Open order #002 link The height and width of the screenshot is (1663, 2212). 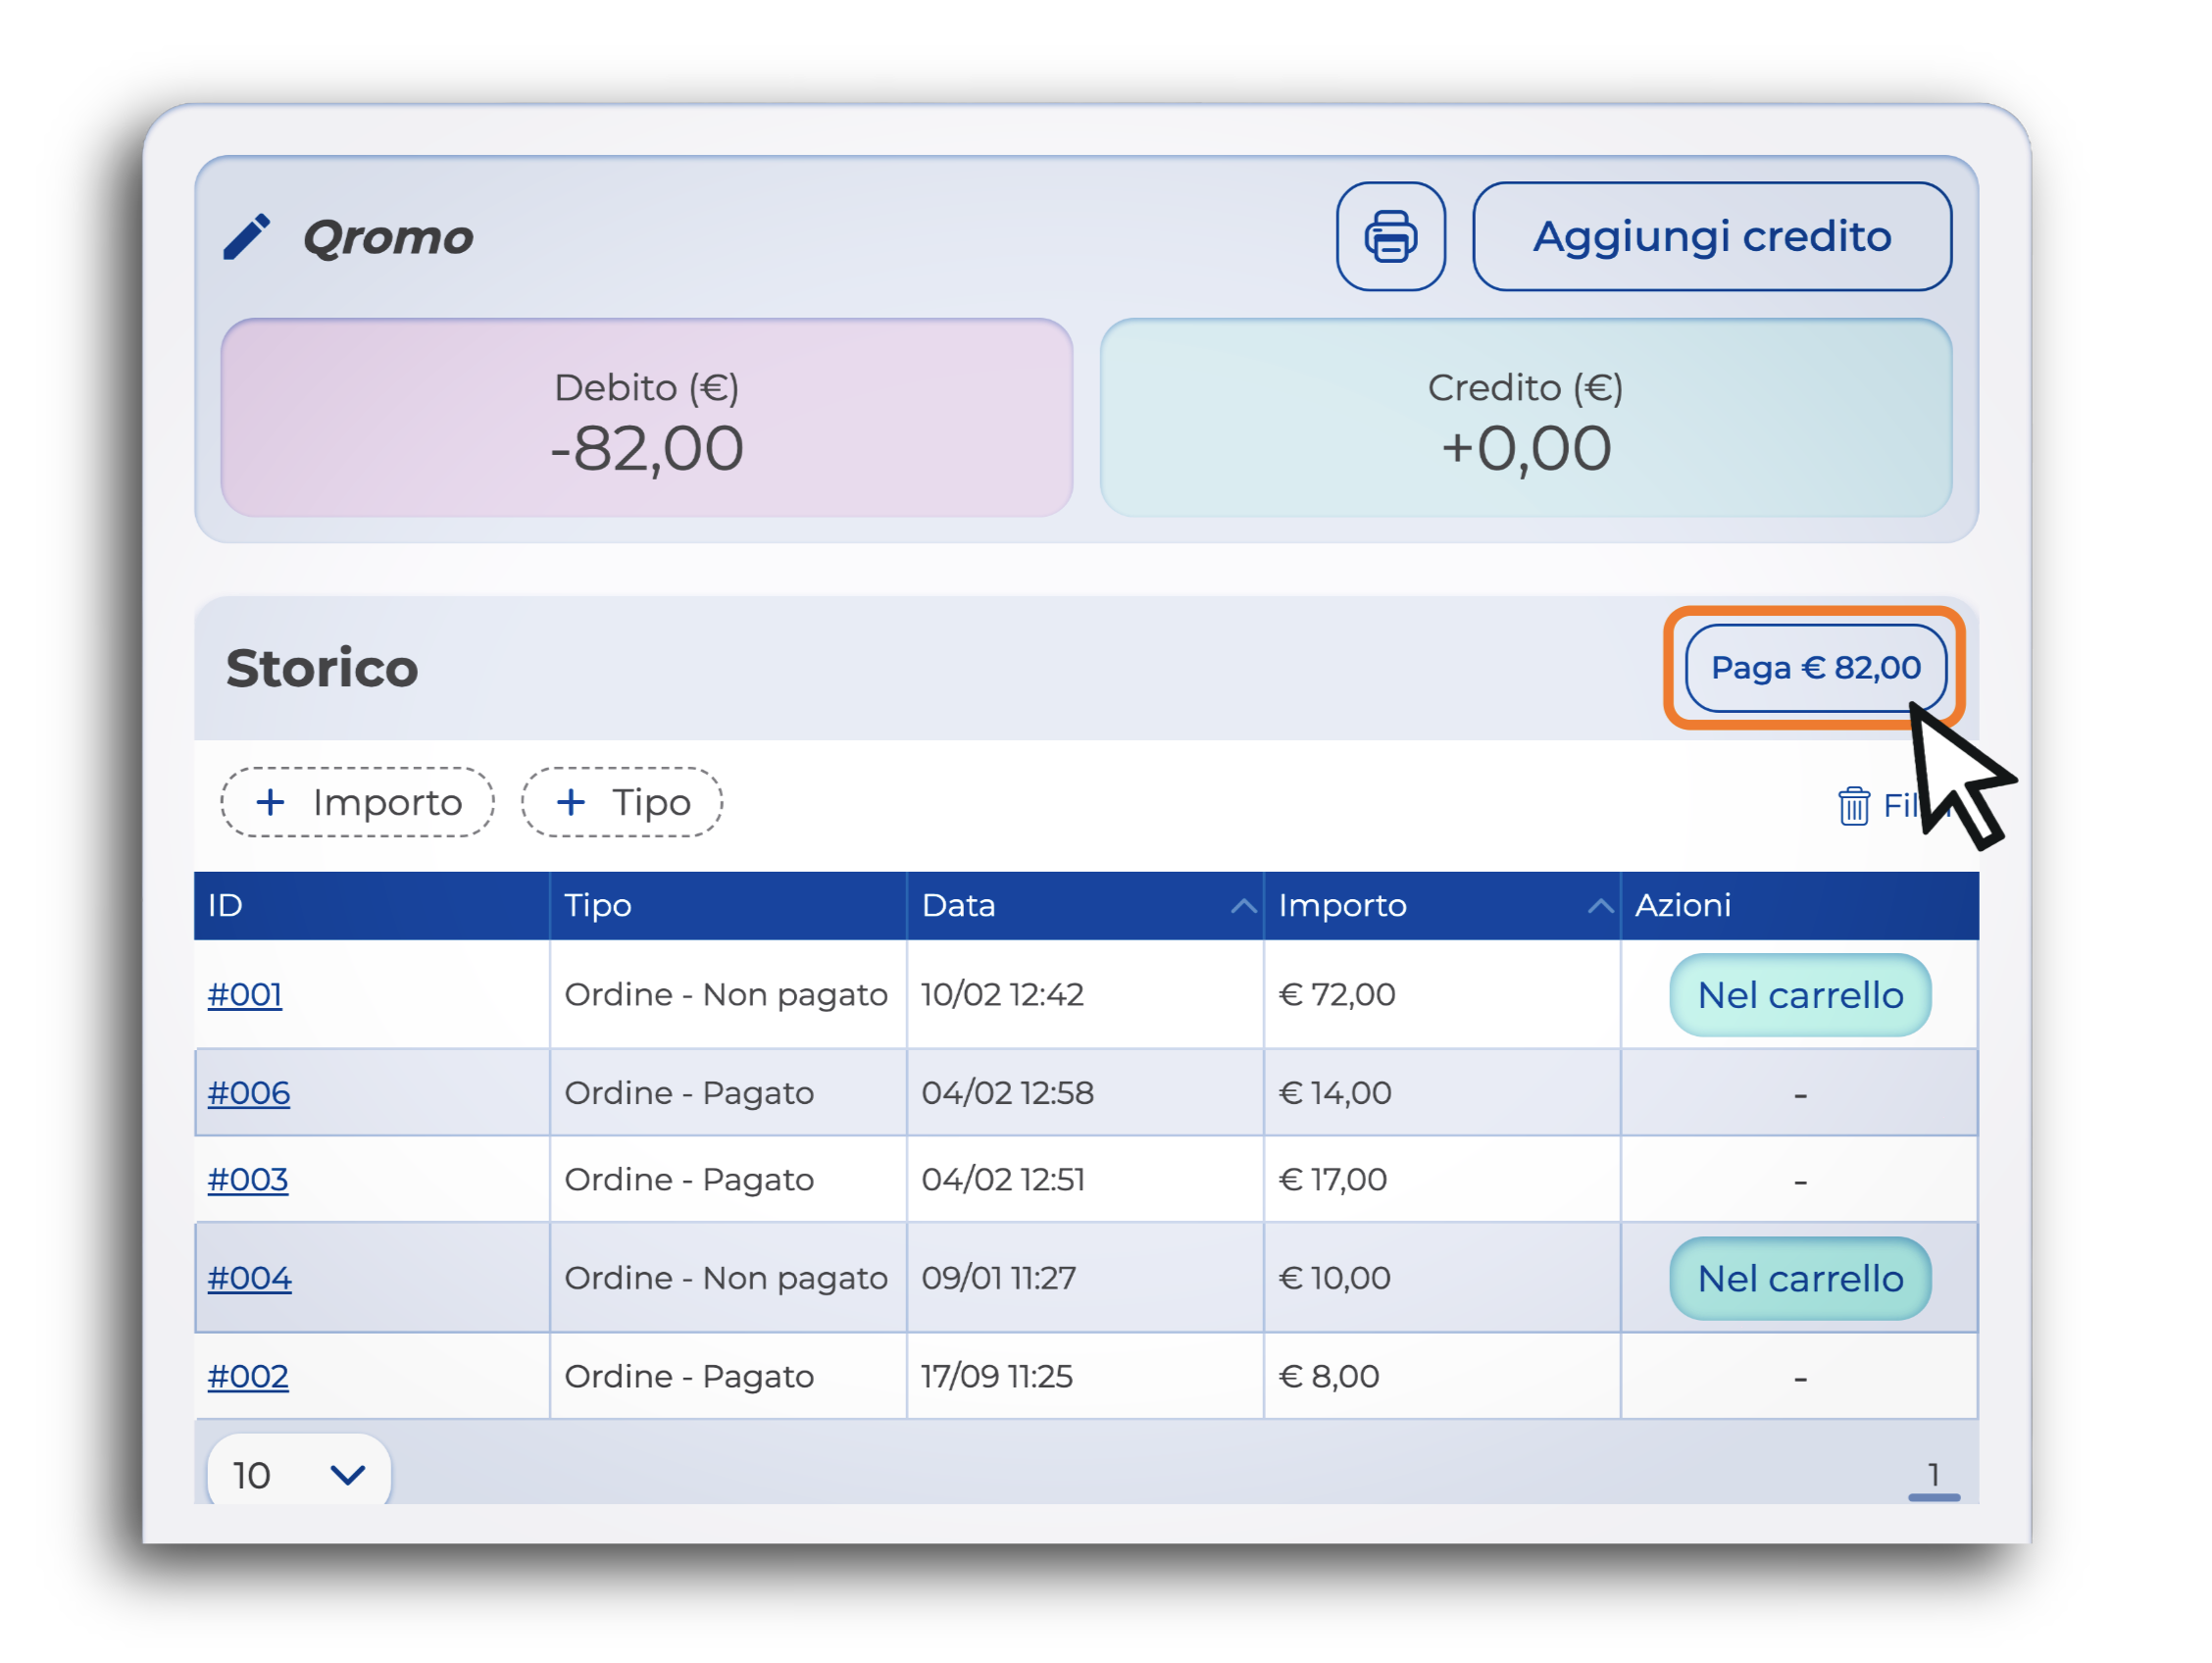click(248, 1377)
